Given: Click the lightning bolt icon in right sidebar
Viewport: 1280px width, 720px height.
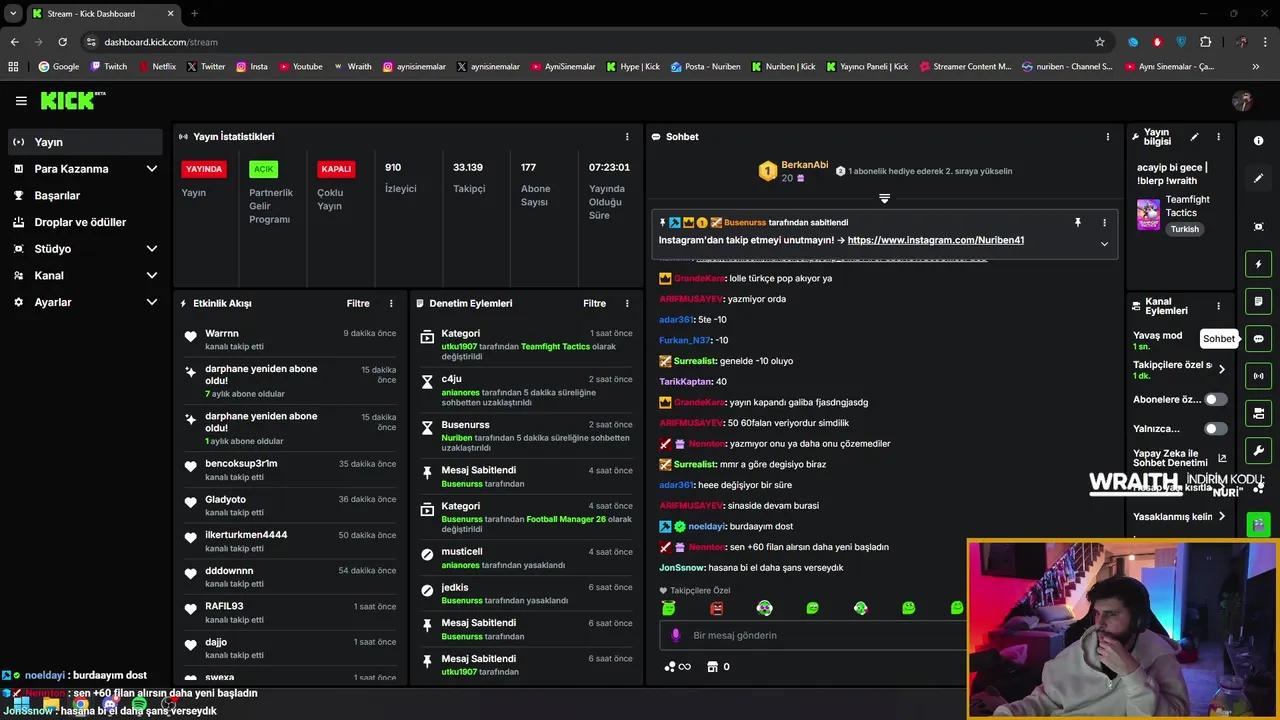Looking at the screenshot, I should pos(1258,264).
